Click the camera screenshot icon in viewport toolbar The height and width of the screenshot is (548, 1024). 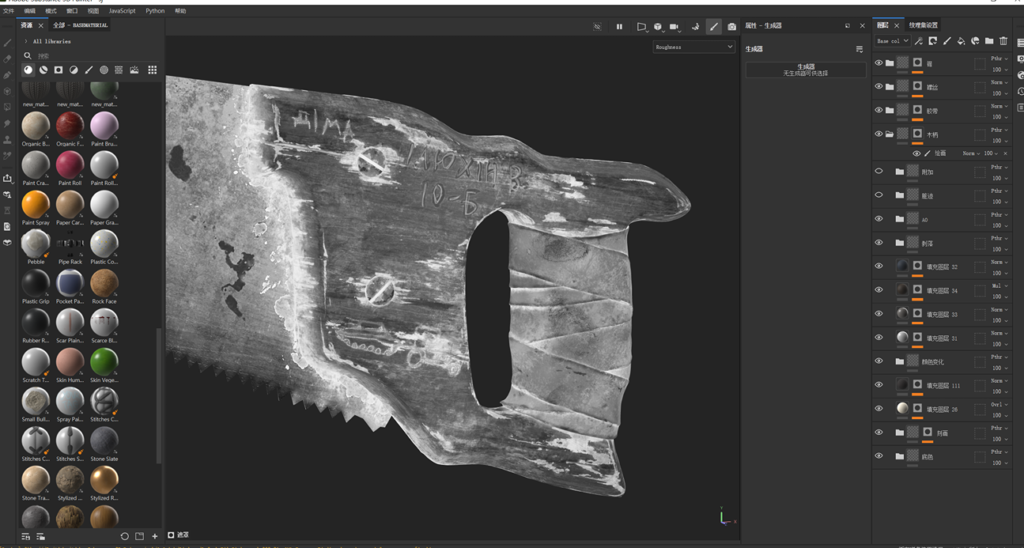[732, 27]
